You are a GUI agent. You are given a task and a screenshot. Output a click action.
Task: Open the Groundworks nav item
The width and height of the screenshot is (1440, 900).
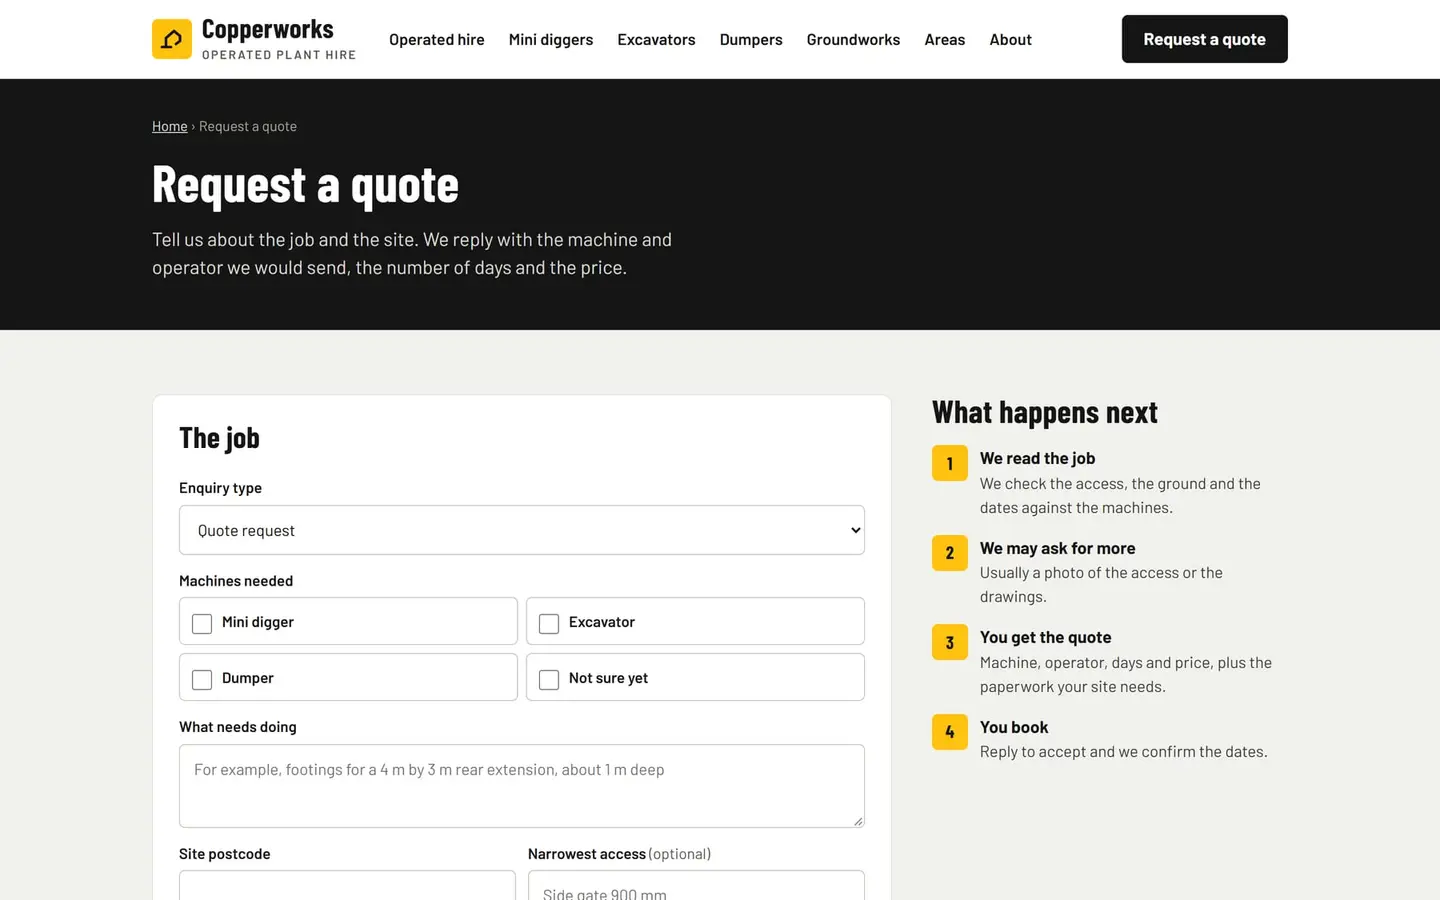click(853, 39)
